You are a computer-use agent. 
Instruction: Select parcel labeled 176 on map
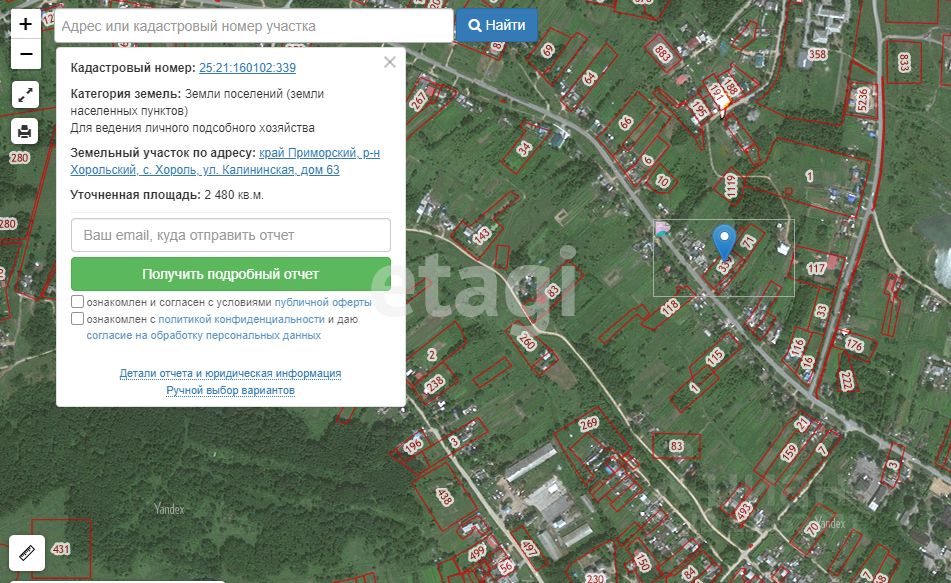(854, 345)
